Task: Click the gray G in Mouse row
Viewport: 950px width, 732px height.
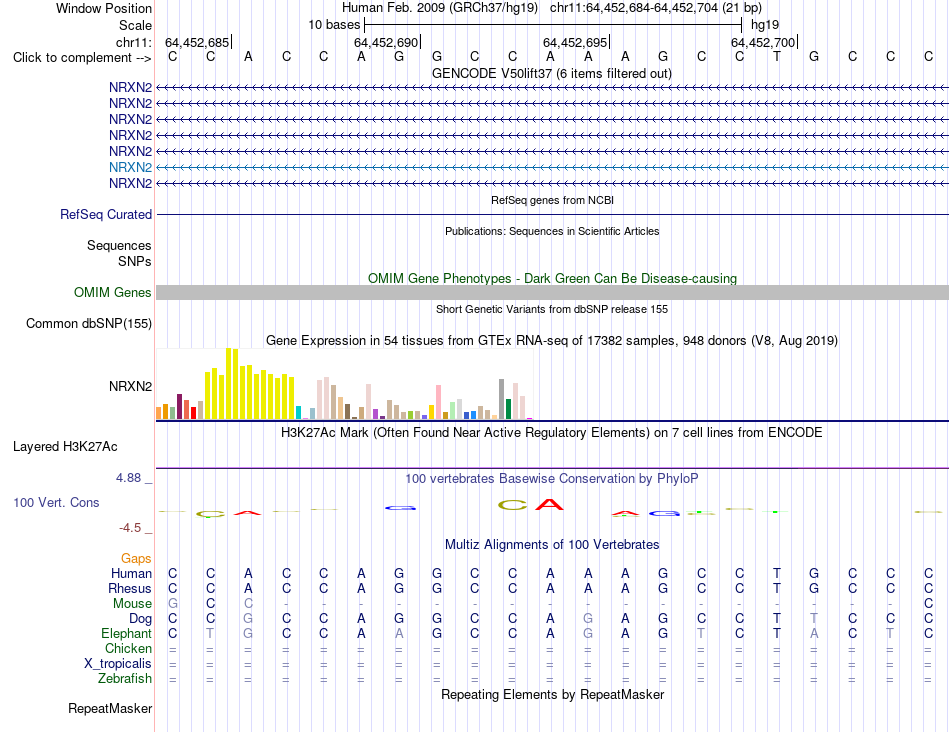Action: coord(173,604)
